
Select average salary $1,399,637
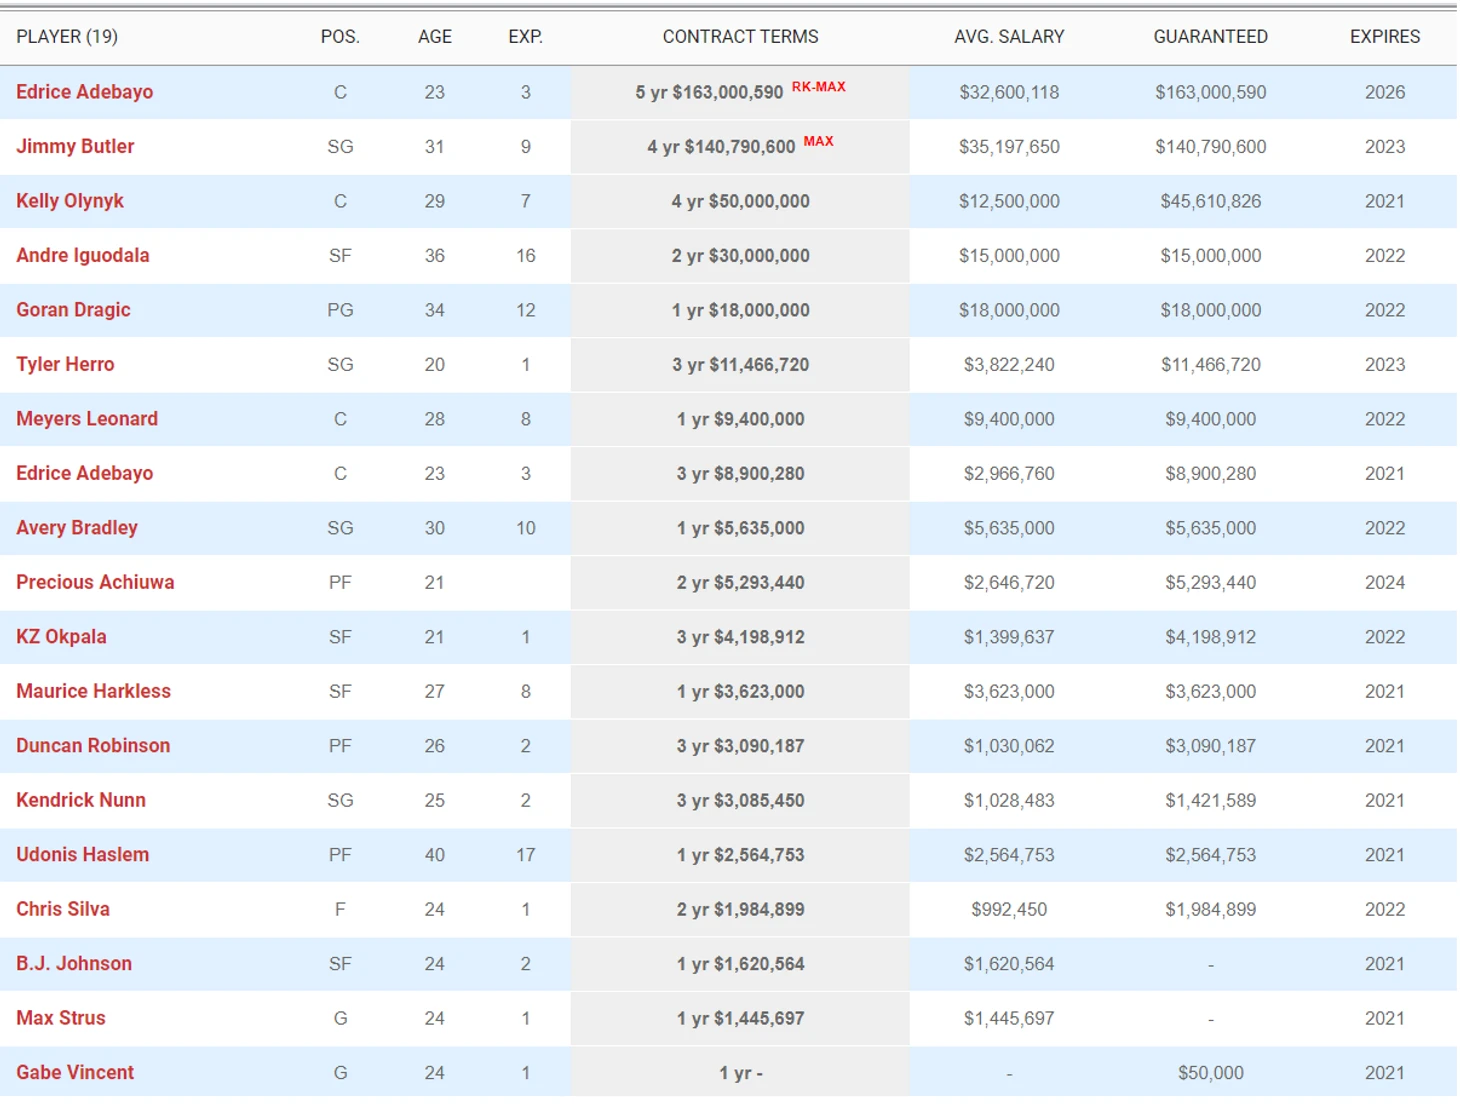1009,637
